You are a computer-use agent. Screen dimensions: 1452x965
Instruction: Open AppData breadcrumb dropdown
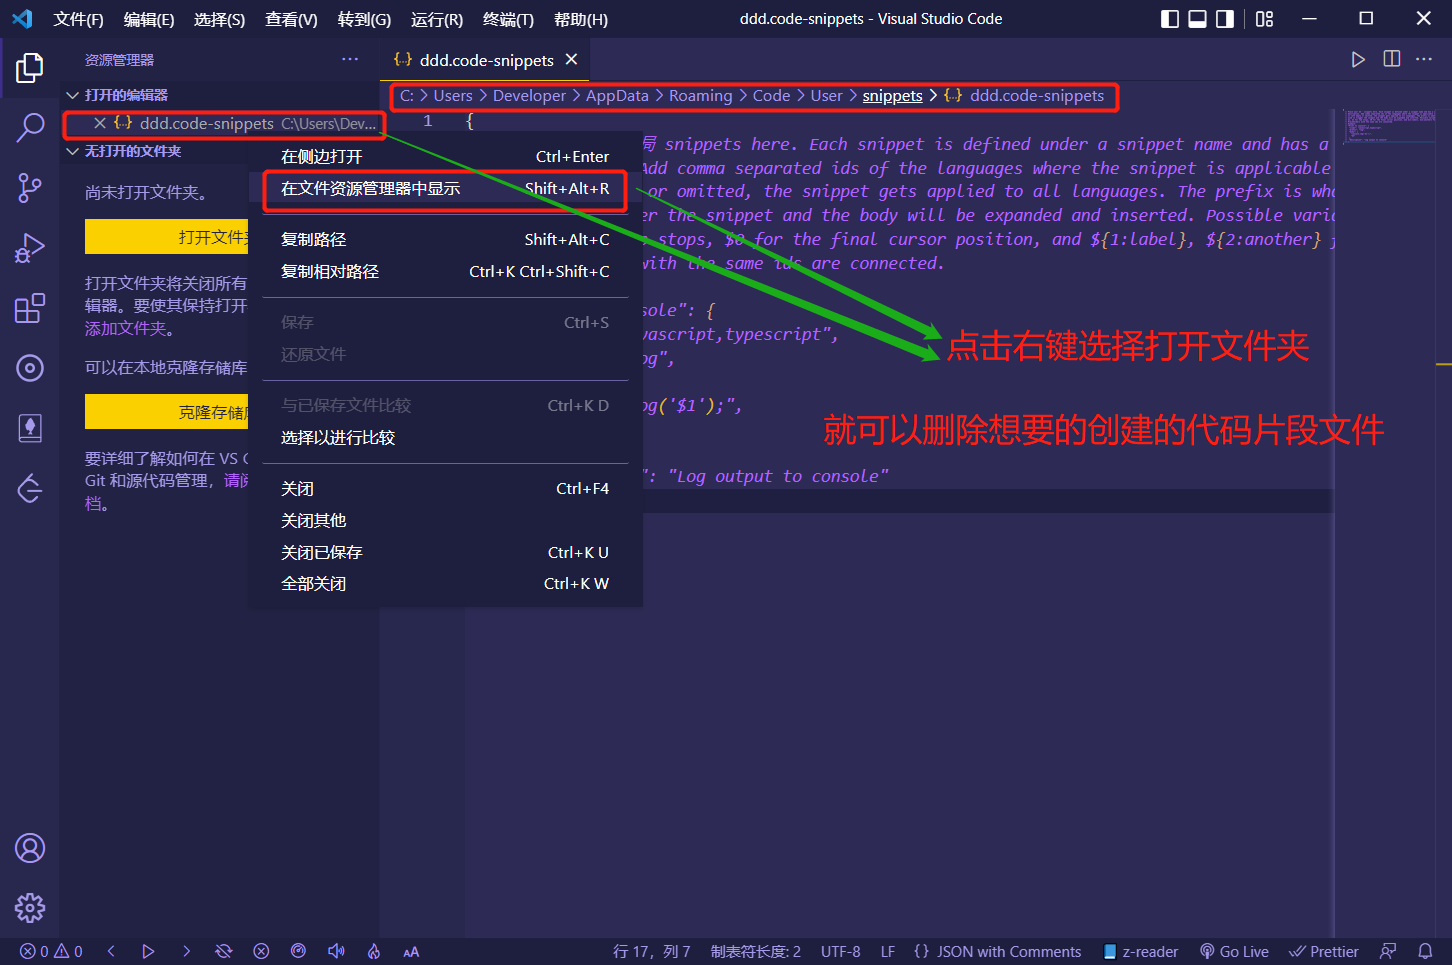pos(617,96)
